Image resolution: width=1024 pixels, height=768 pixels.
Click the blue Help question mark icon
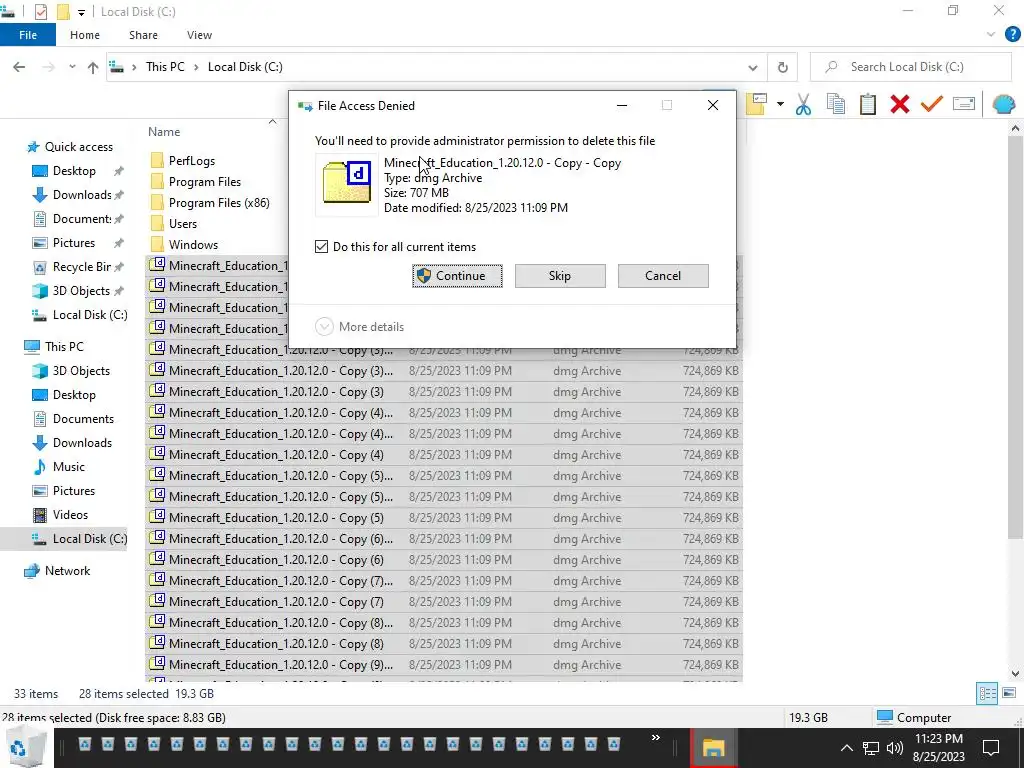click(x=1012, y=35)
